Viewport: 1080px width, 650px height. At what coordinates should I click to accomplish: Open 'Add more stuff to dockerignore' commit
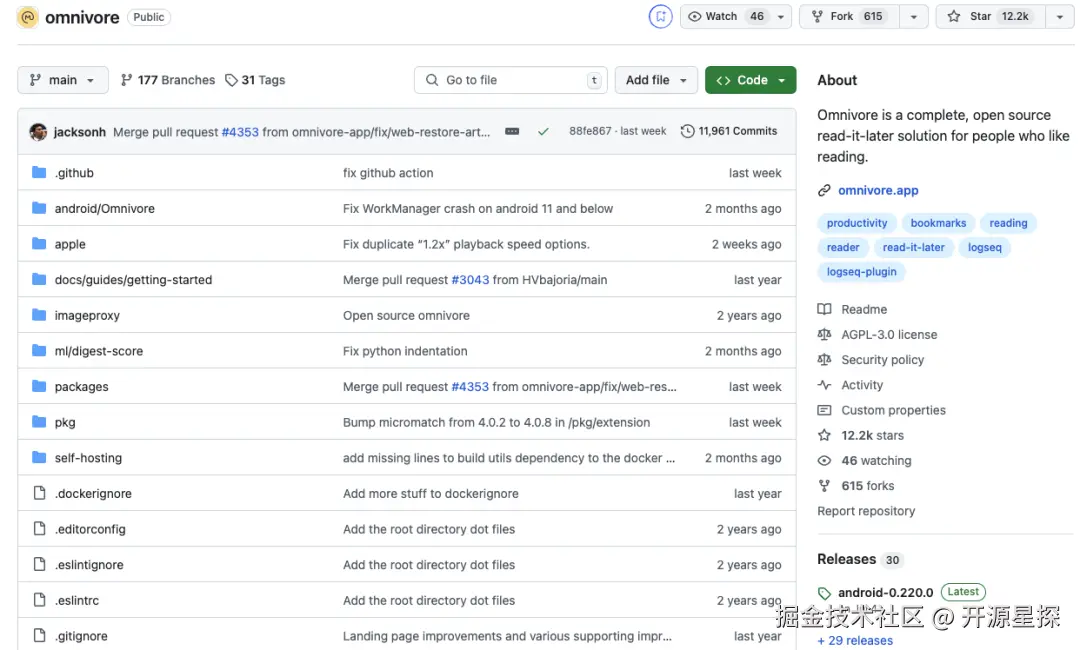[x=430, y=494]
